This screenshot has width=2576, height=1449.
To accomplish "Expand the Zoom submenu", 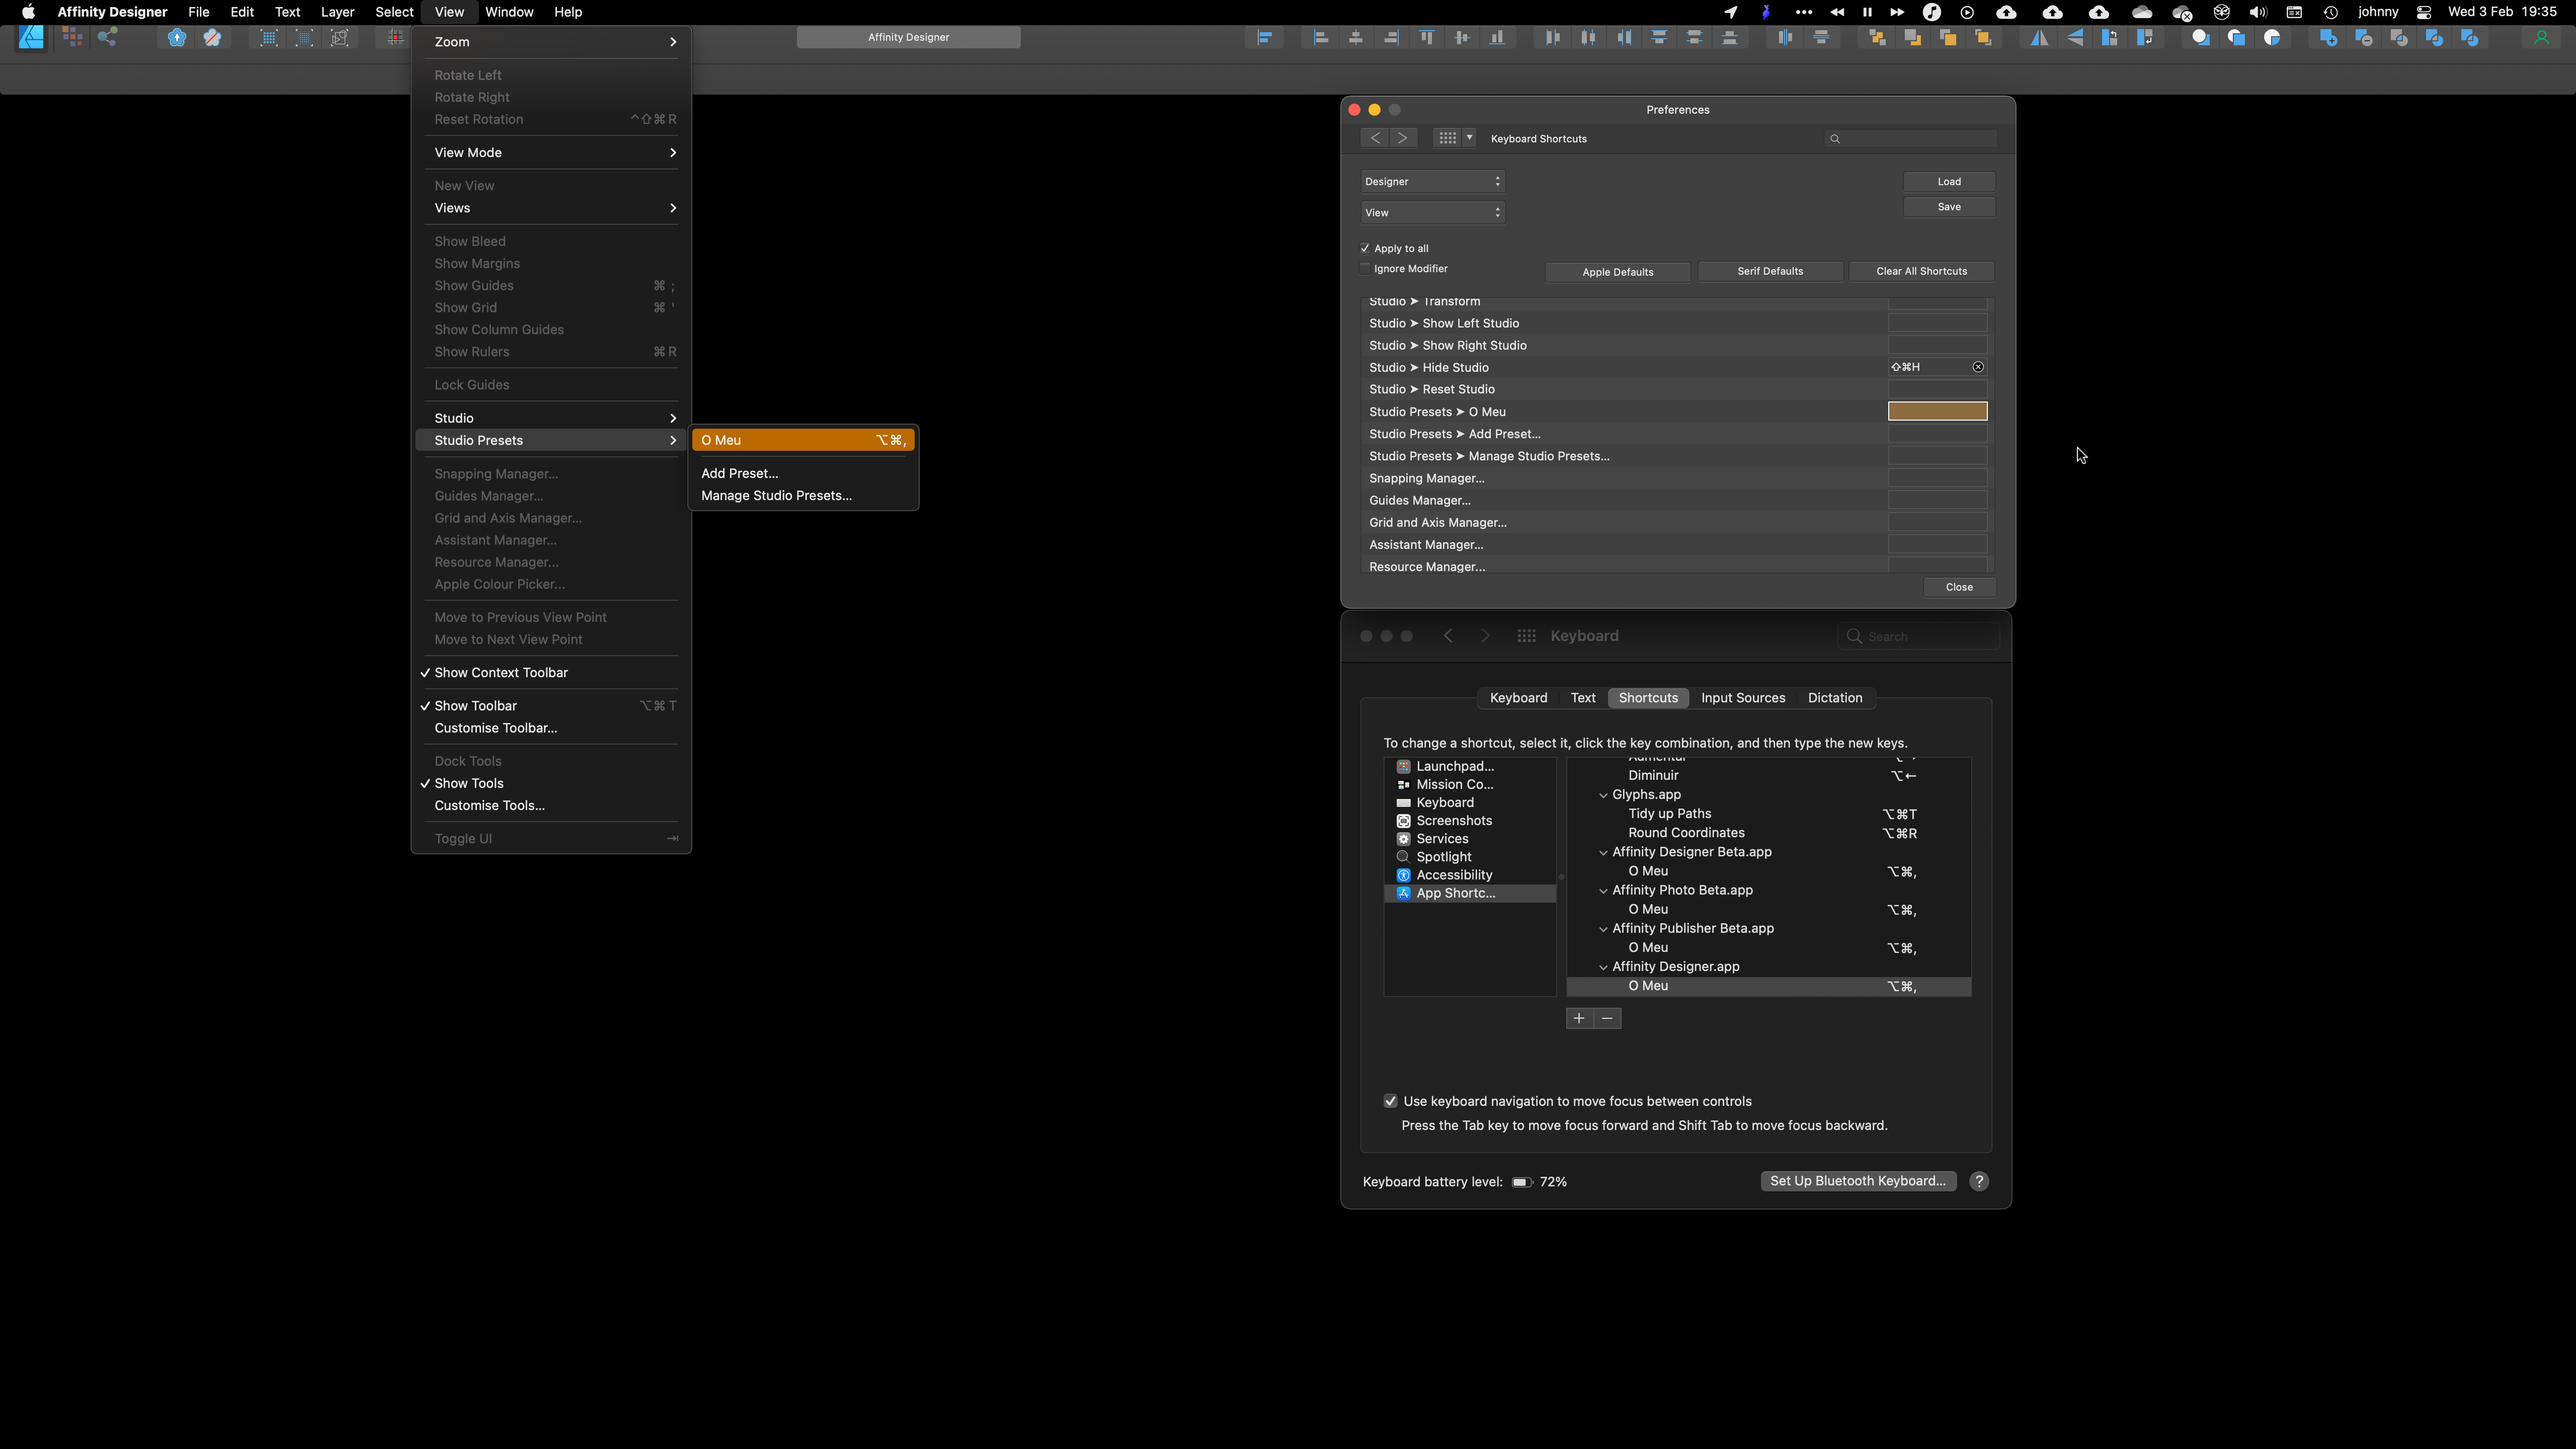I will [x=551, y=42].
